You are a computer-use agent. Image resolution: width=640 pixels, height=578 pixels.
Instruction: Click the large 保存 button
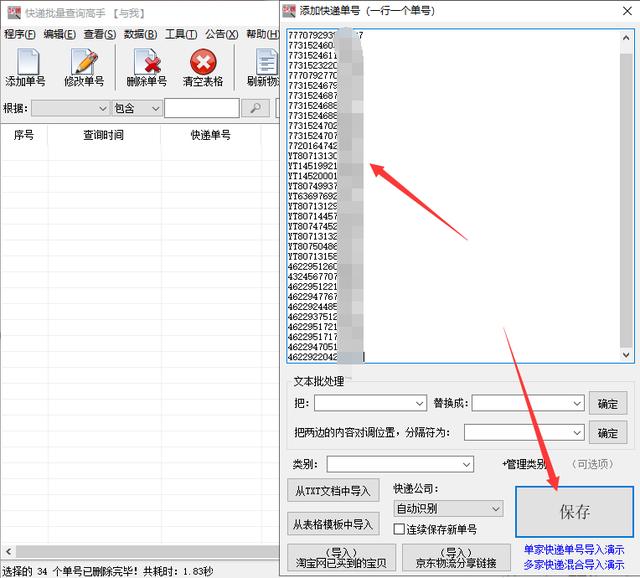point(574,512)
